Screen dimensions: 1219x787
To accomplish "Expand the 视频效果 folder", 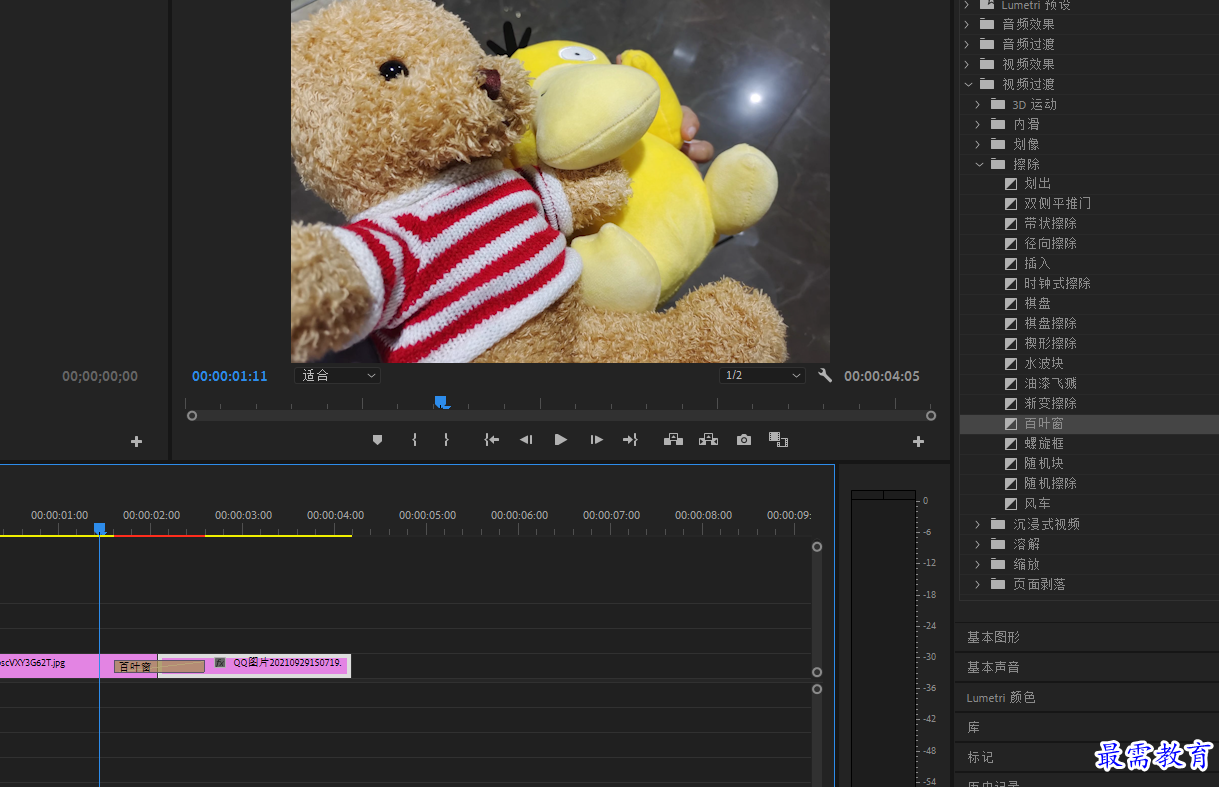I will tap(967, 64).
